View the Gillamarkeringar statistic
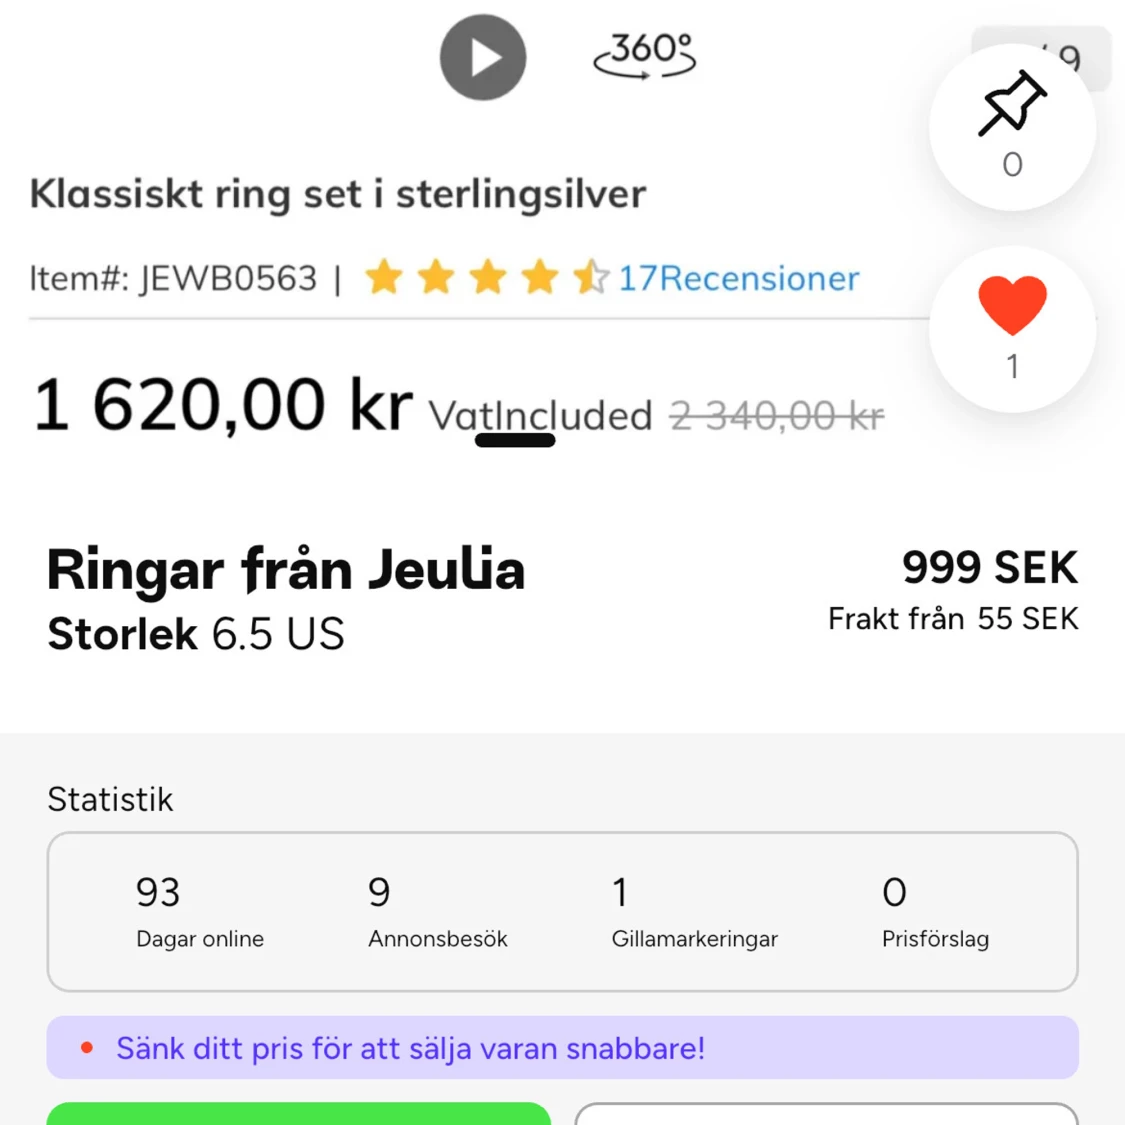 tap(694, 911)
